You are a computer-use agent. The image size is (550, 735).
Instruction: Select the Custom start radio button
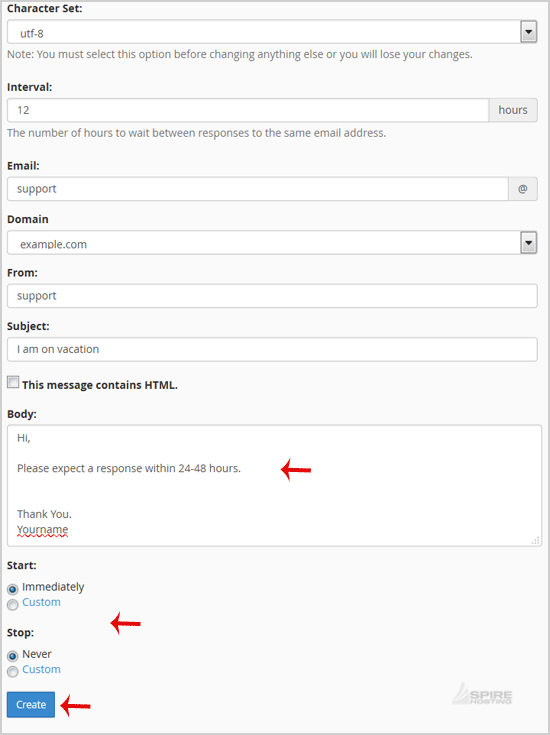13,605
